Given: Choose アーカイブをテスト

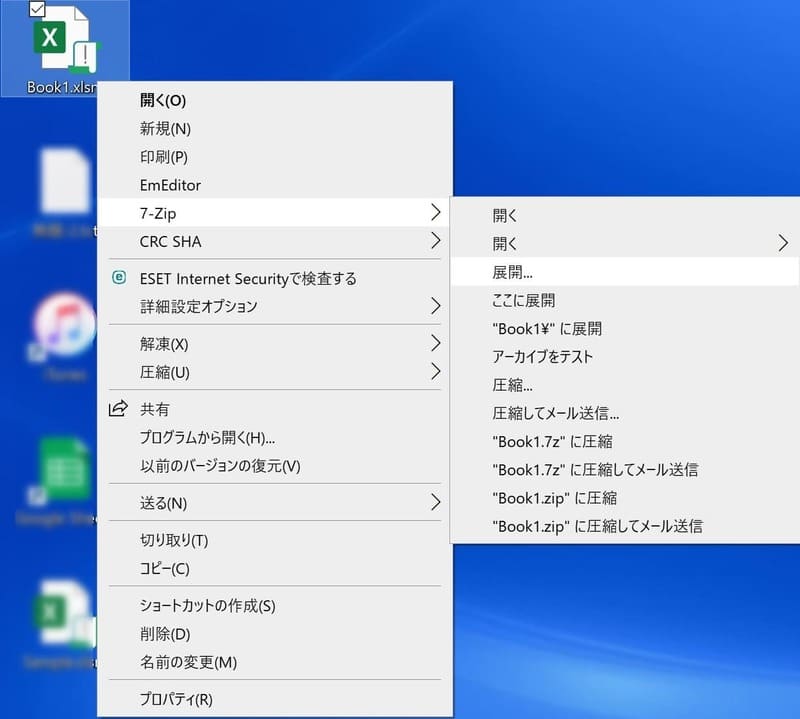Looking at the screenshot, I should click(625, 356).
